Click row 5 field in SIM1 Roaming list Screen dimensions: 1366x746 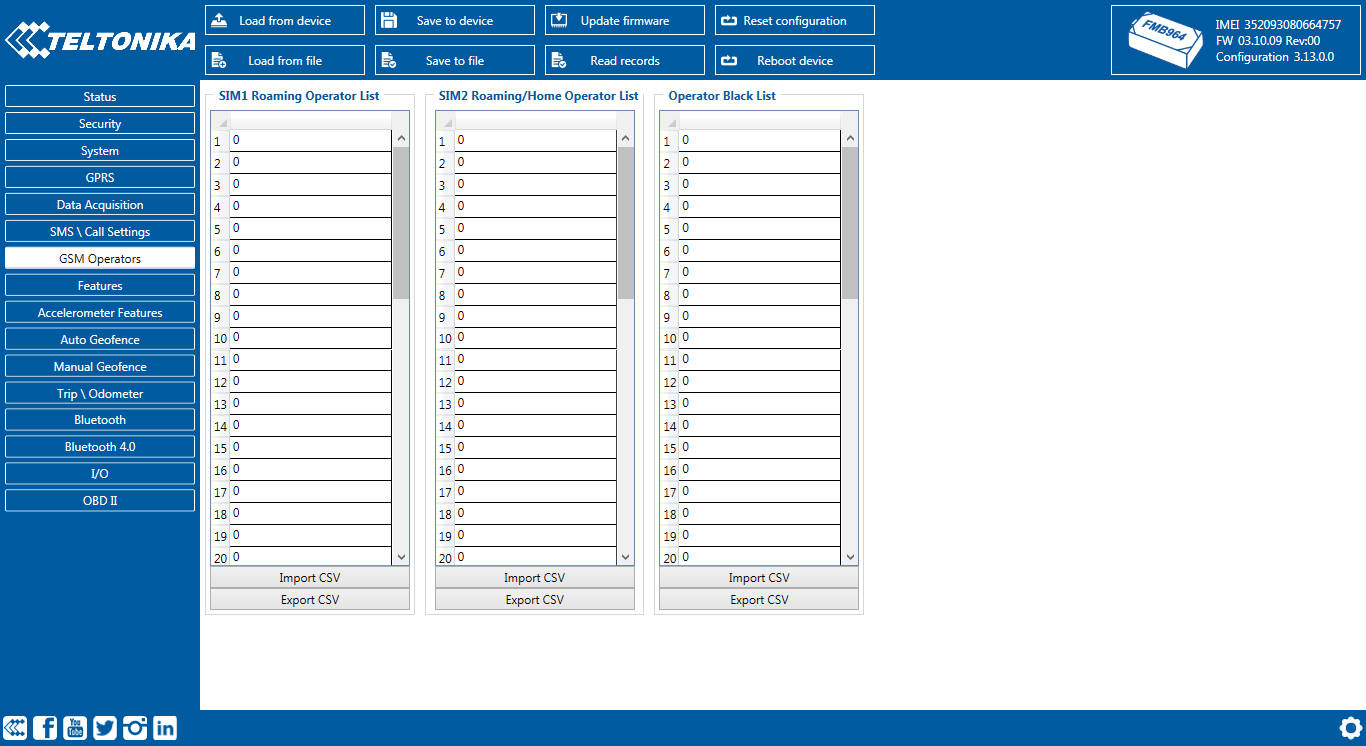coord(310,229)
